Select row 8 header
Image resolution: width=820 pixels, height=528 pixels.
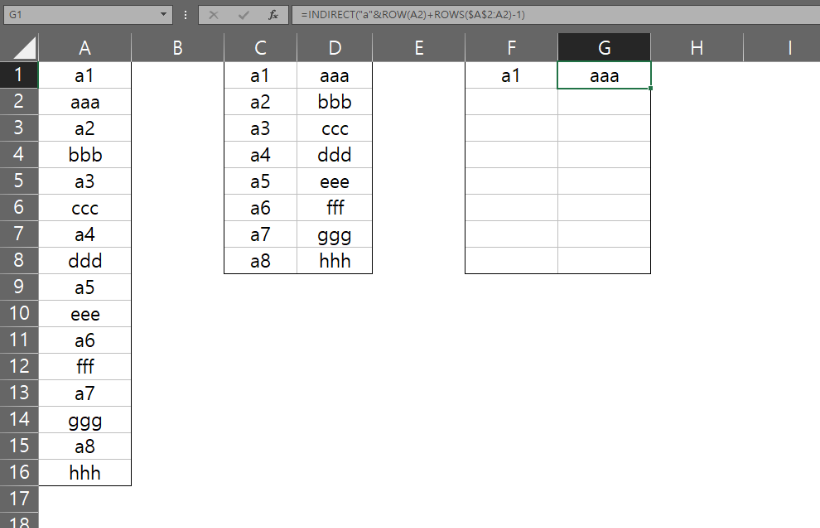19,260
